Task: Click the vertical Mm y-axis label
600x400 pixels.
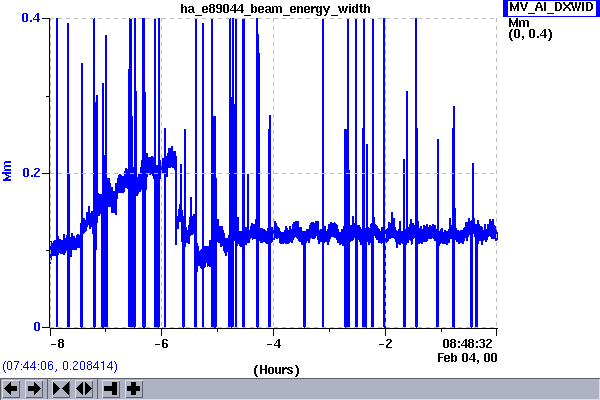Action: coord(9,173)
